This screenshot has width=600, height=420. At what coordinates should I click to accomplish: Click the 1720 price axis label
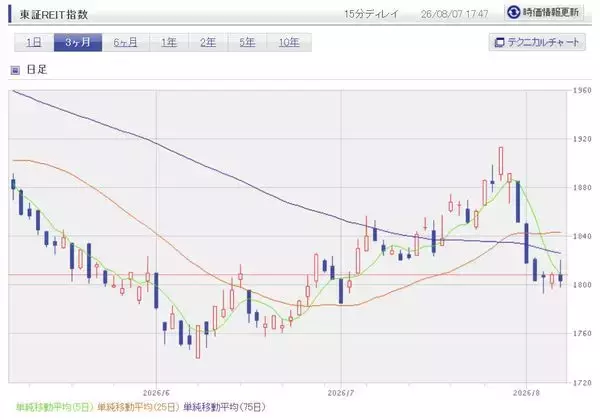click(582, 382)
